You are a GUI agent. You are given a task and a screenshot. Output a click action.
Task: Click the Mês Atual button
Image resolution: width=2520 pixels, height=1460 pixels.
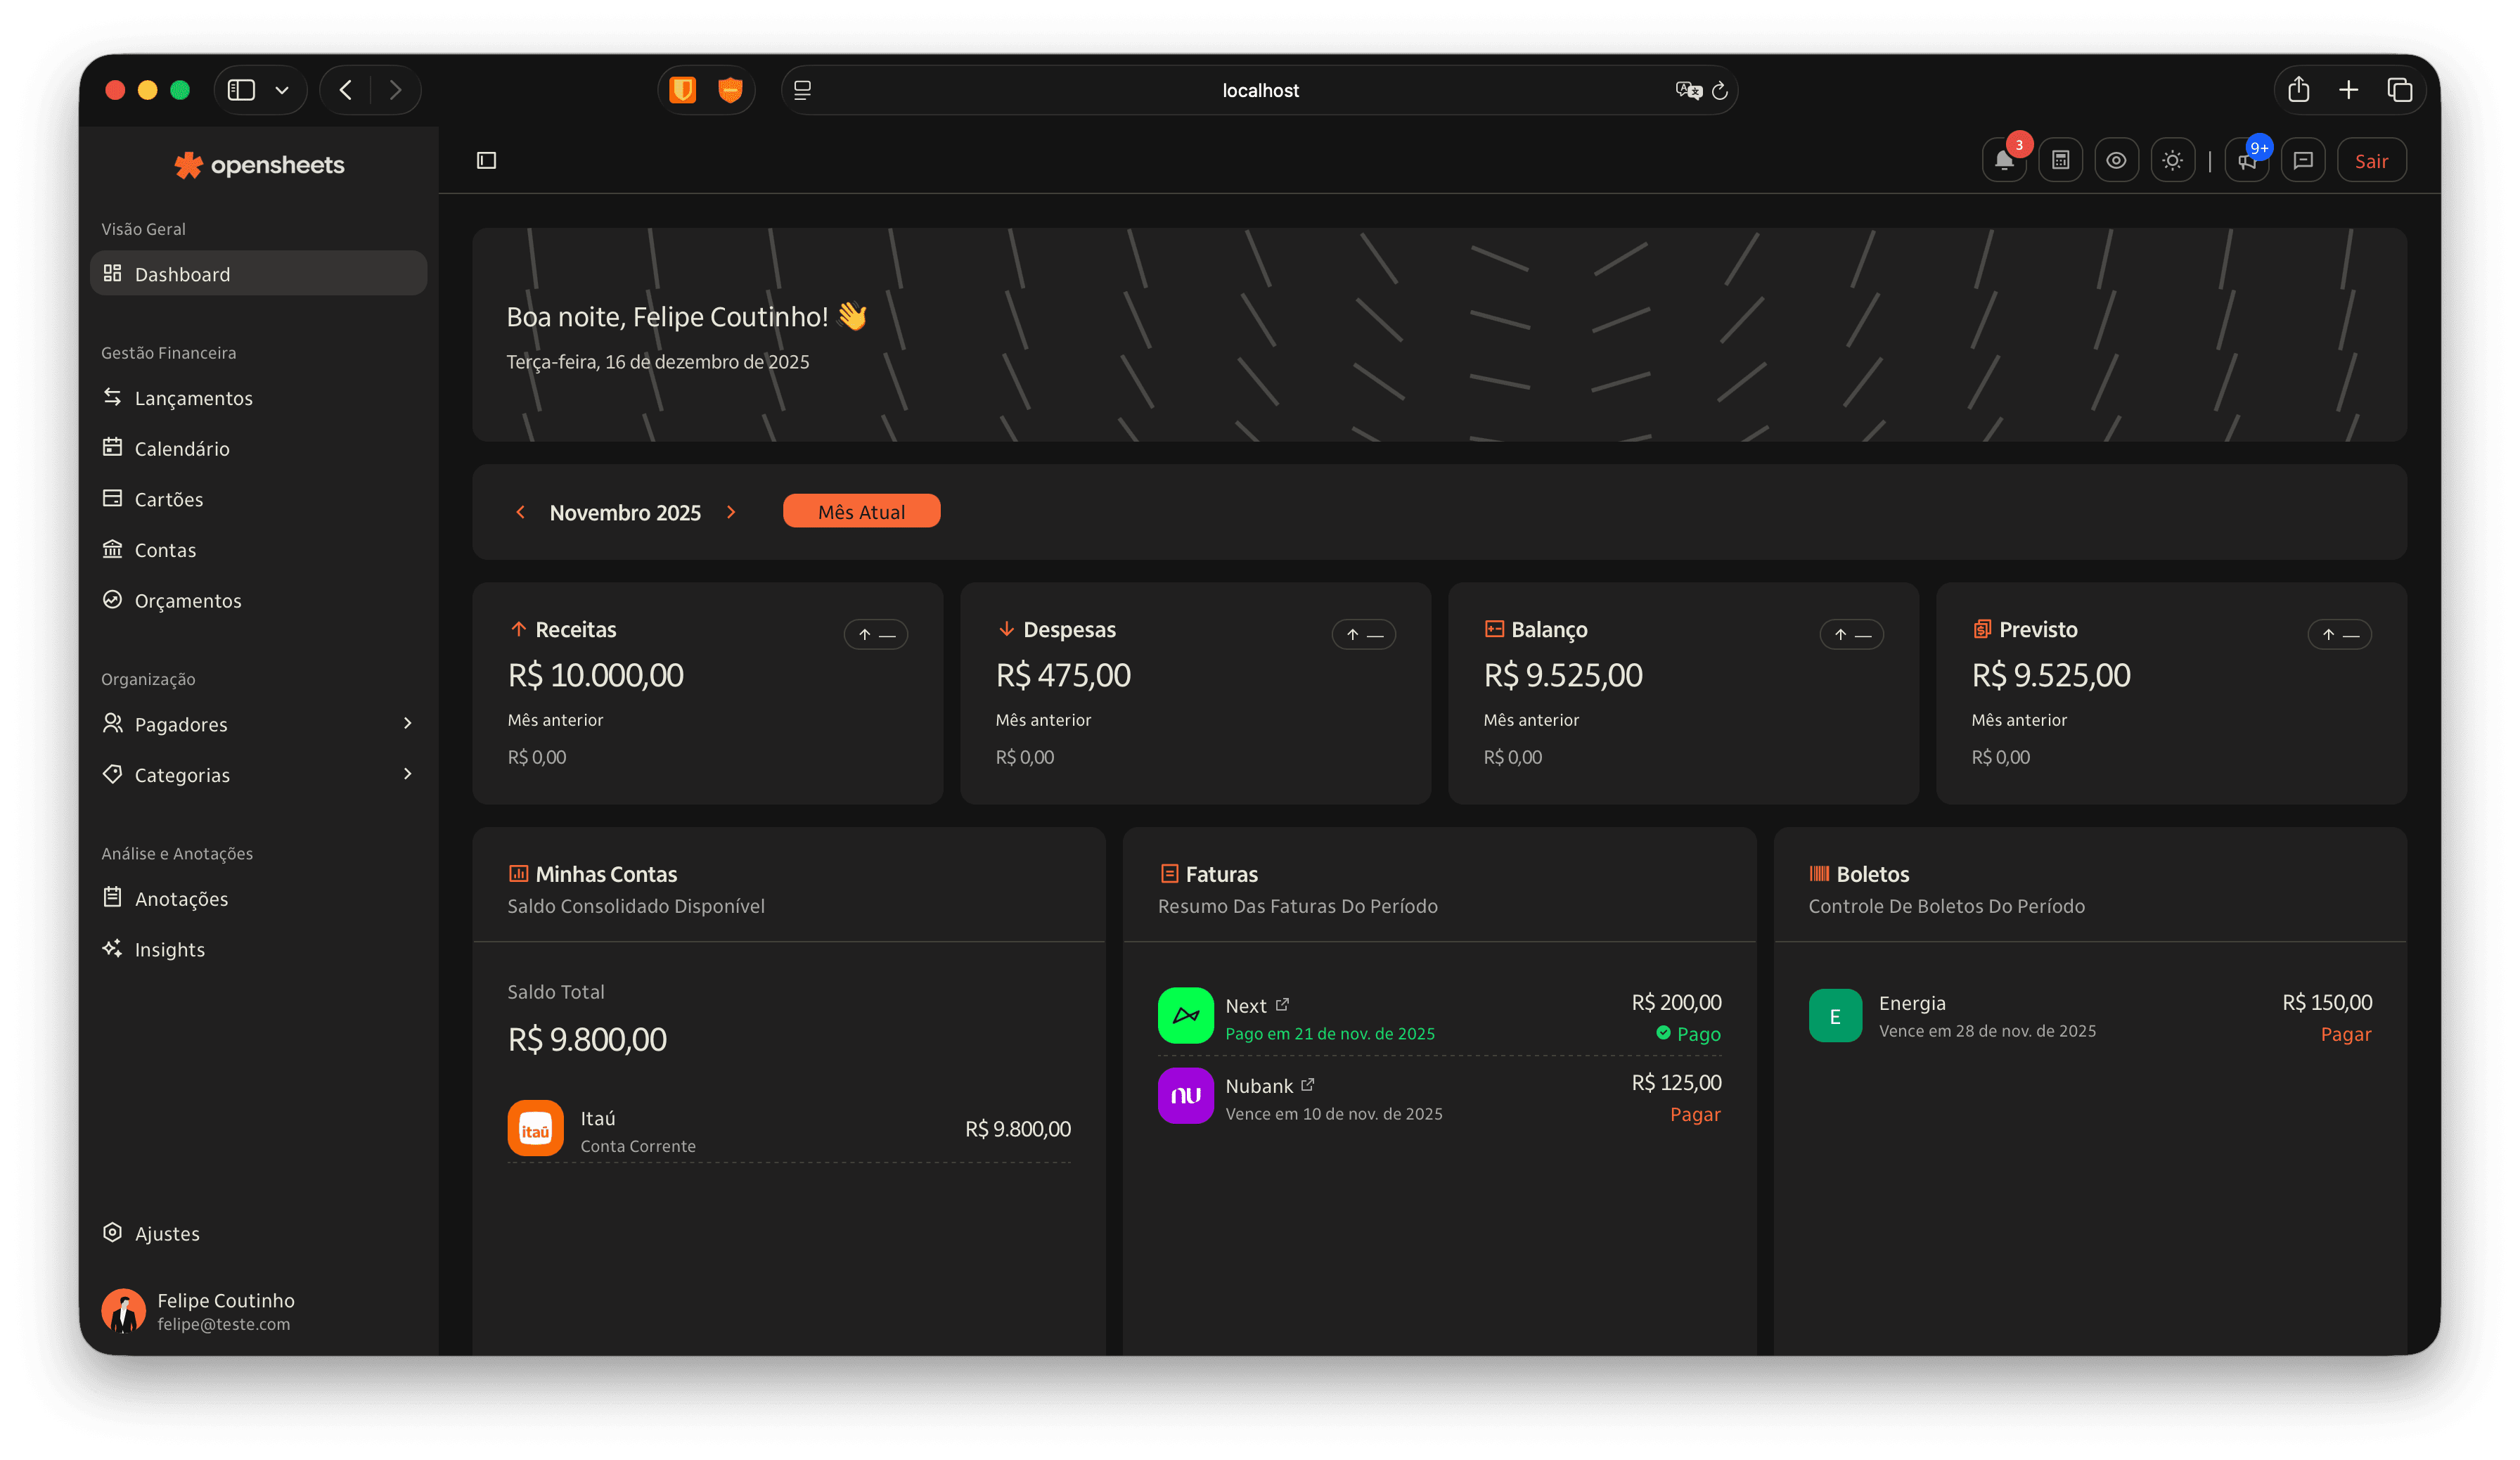pos(860,511)
